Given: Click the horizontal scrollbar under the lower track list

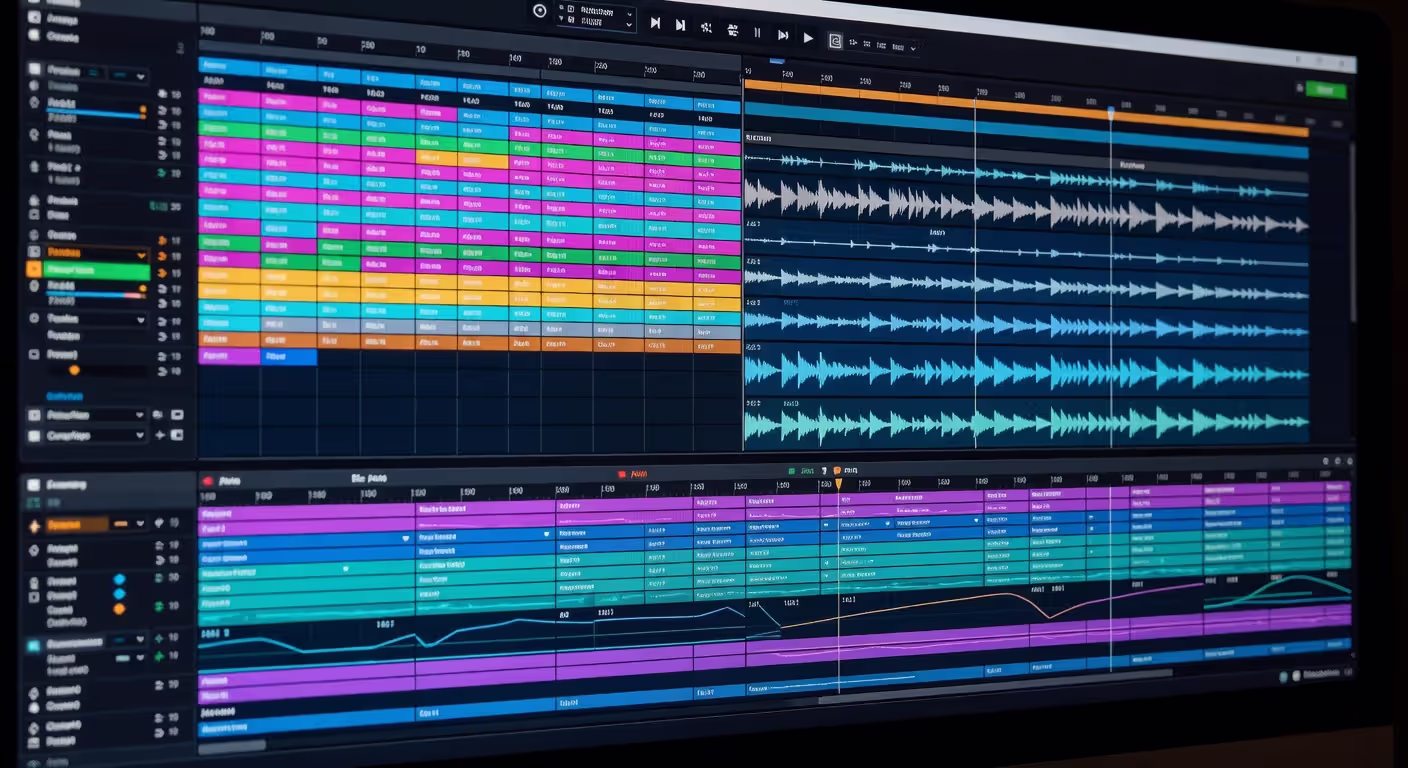Looking at the screenshot, I should coord(232,746).
